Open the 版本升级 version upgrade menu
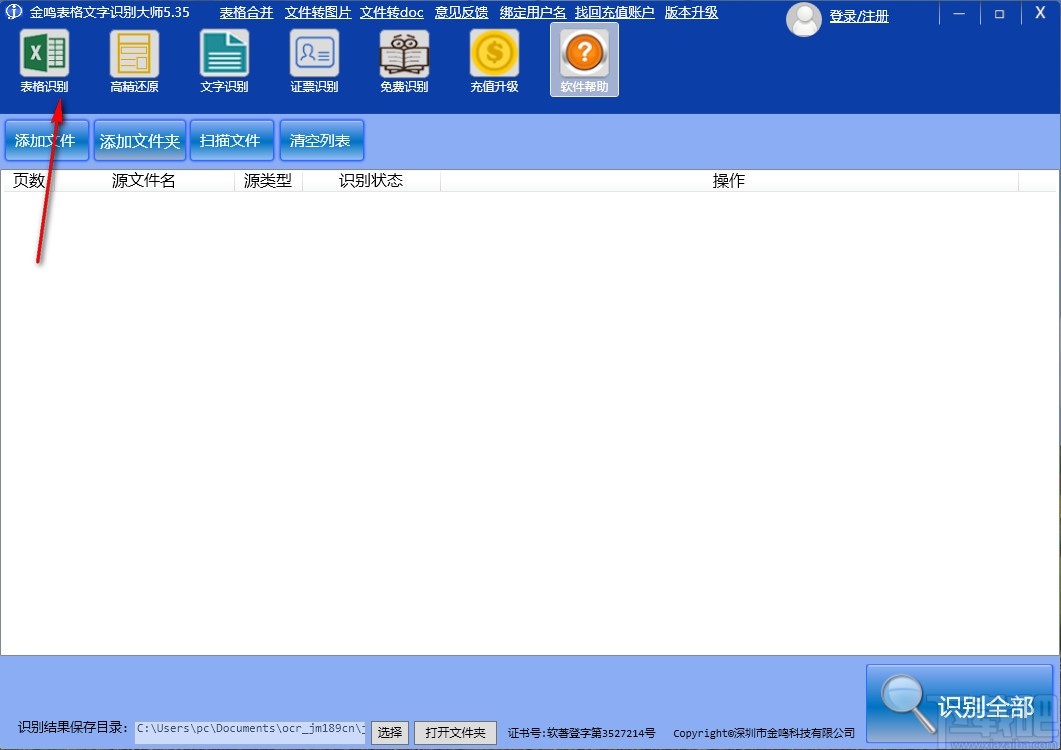 tap(691, 12)
